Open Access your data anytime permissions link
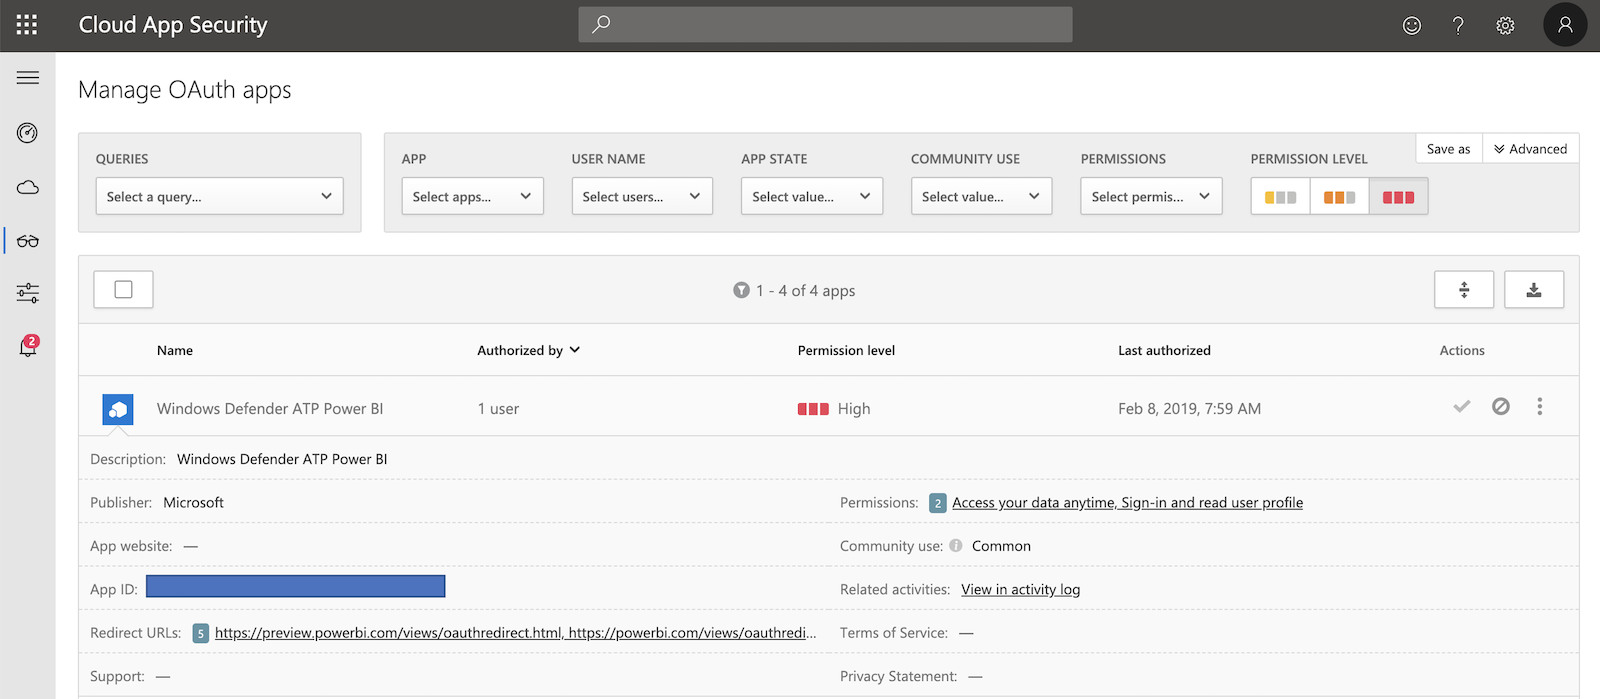This screenshot has width=1600, height=699. coord(1127,503)
